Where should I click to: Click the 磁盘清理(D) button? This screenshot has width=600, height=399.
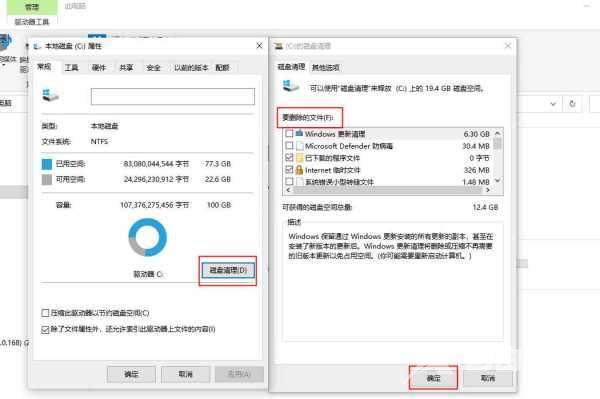coord(228,270)
